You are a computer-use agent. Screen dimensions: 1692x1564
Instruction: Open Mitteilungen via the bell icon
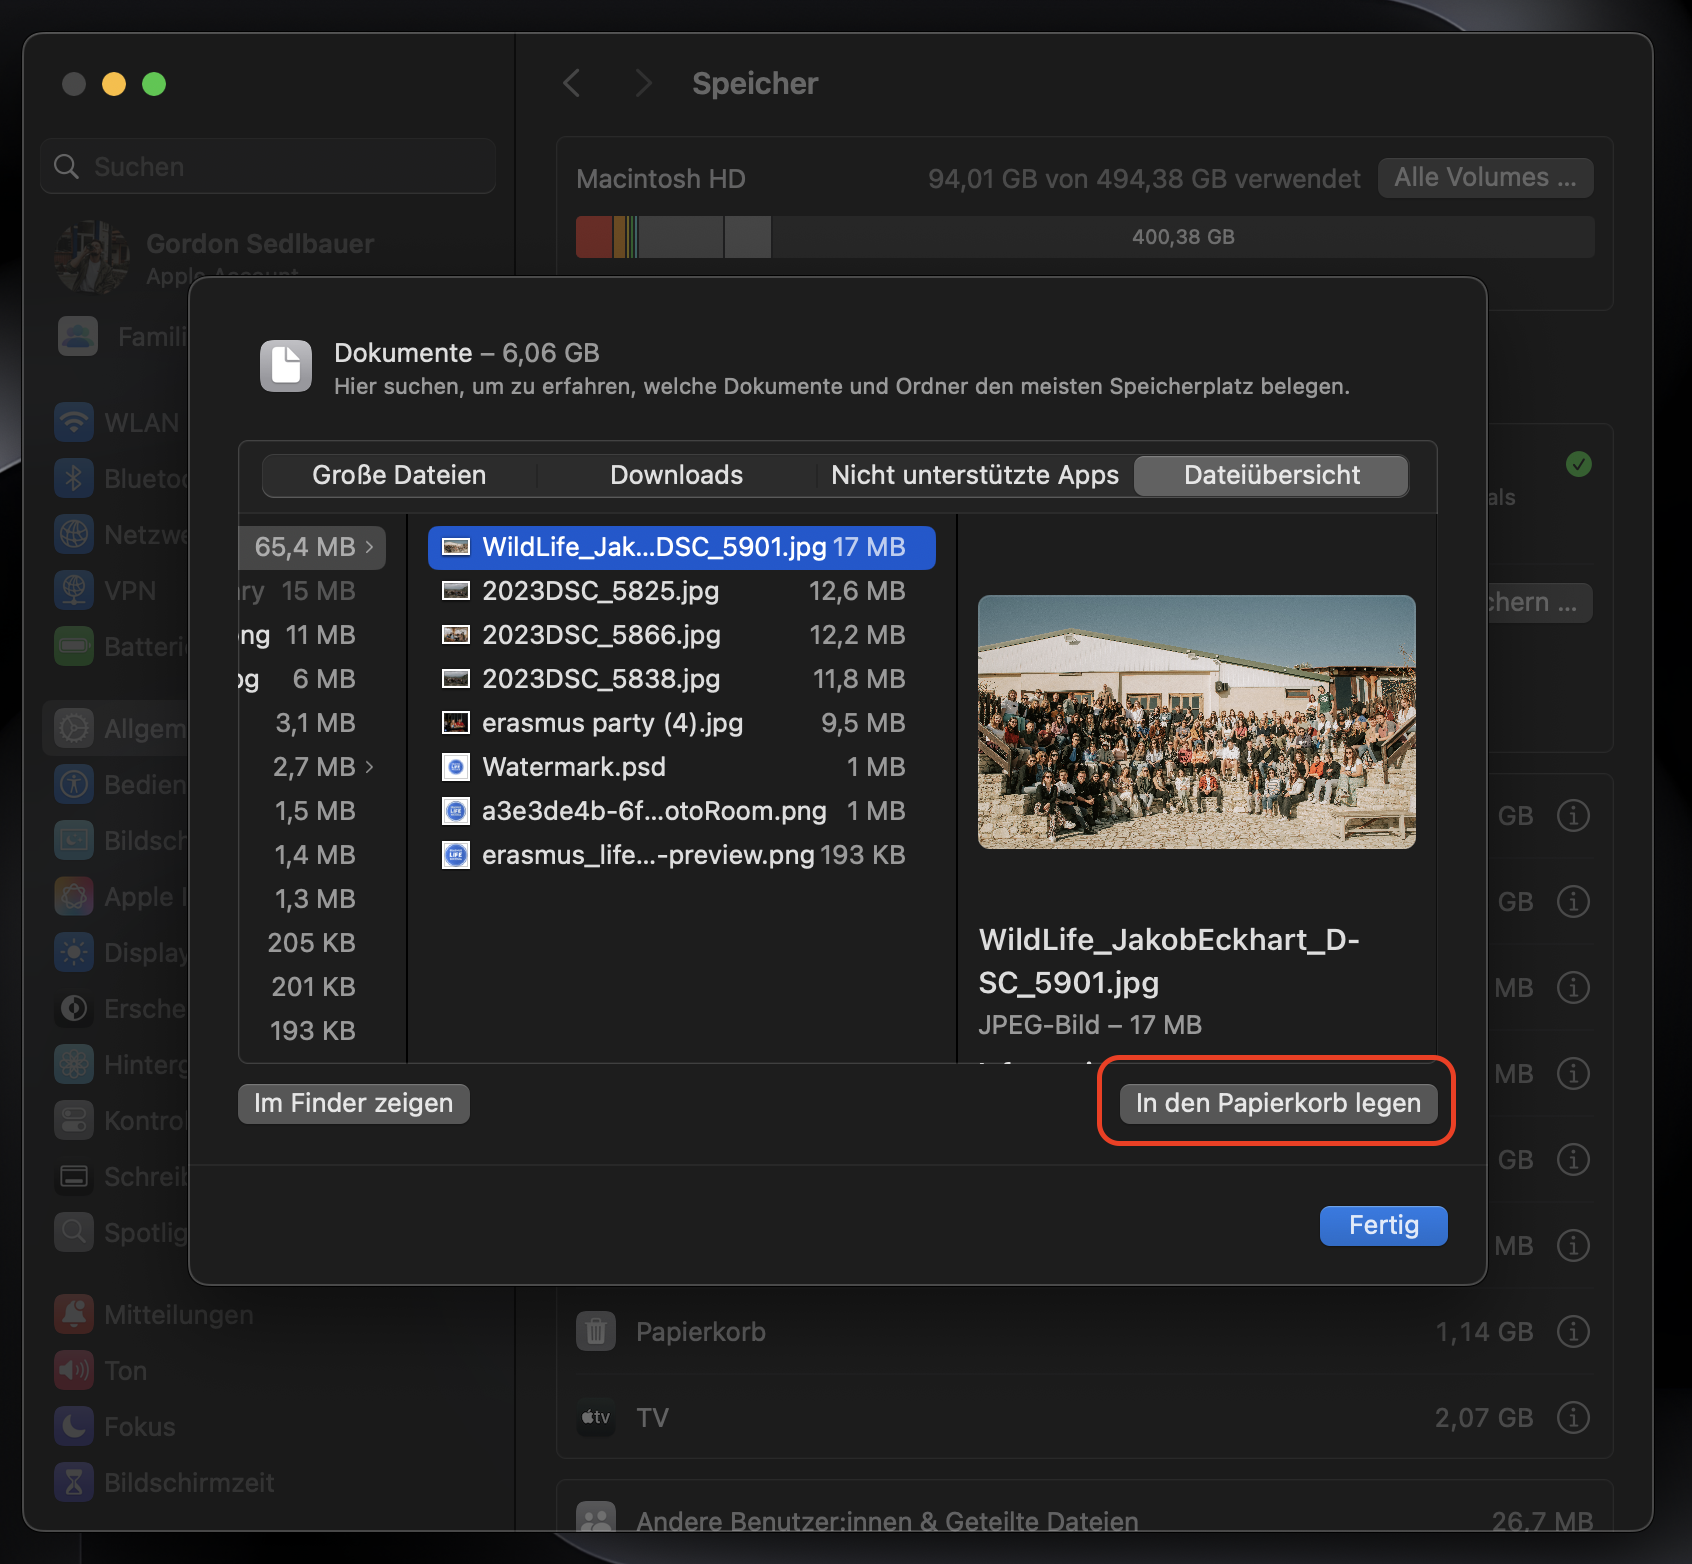pos(74,1314)
